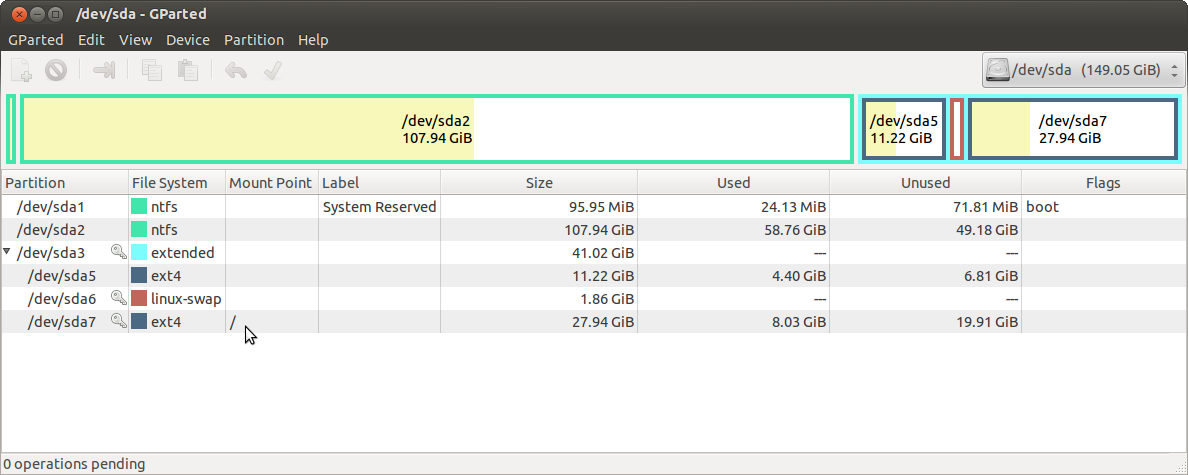Image resolution: width=1188 pixels, height=475 pixels.
Task: Click the key icon beside /dev/sda7
Action: click(118, 321)
